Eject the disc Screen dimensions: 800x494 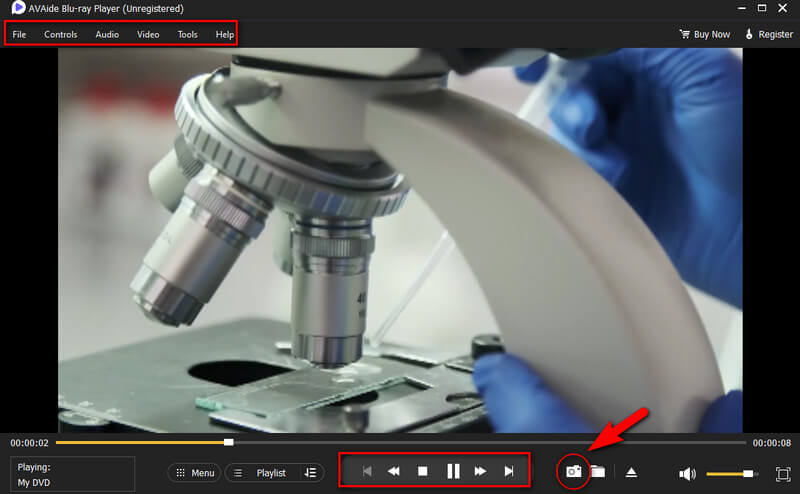tap(631, 472)
